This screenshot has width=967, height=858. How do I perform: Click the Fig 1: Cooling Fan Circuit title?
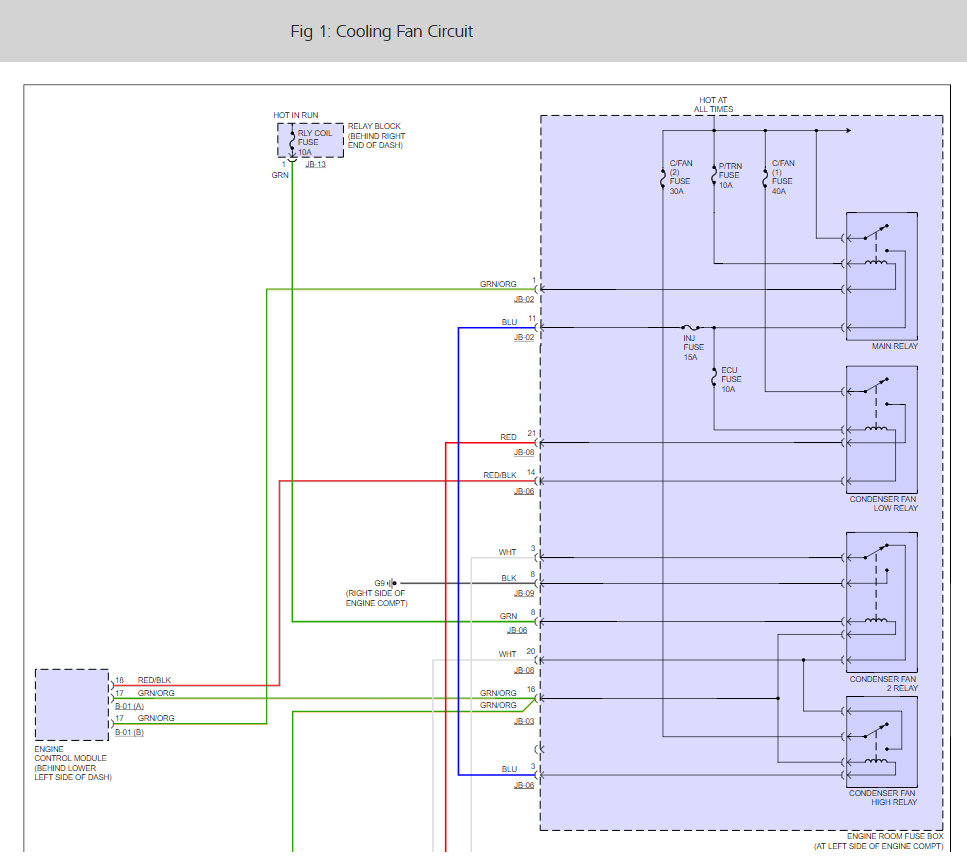(x=382, y=31)
